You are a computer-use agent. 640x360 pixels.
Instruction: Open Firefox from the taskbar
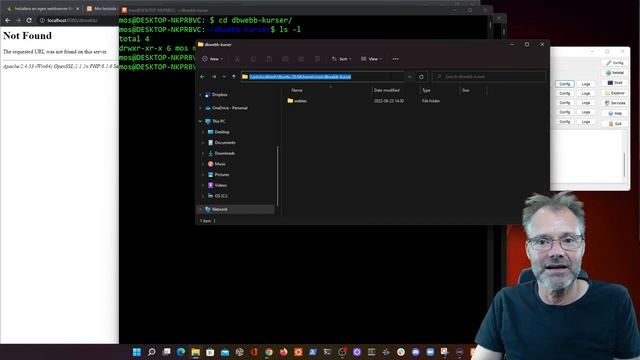pos(283,352)
